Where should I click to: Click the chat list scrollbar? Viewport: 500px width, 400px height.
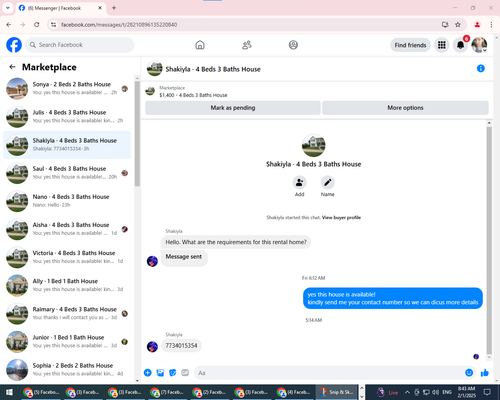pyautogui.click(x=137, y=133)
